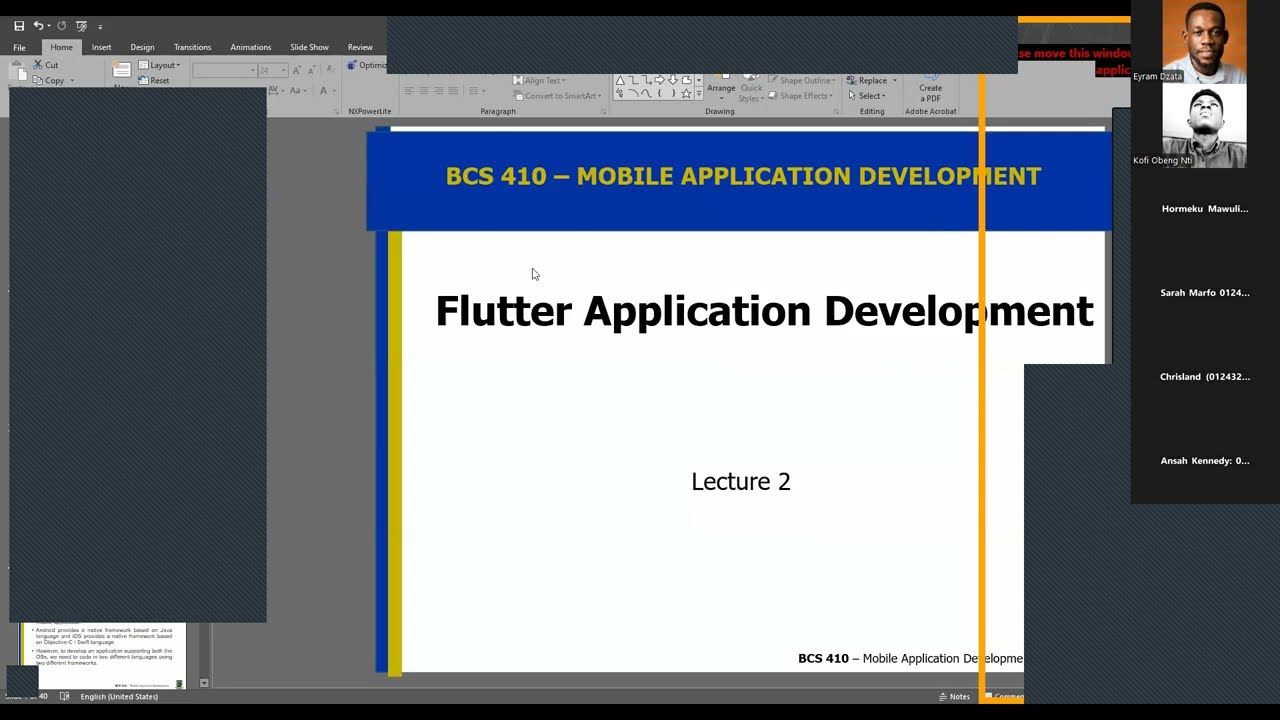Click Justify paragraph icon
Image resolution: width=1280 pixels, height=720 pixels.
(454, 91)
